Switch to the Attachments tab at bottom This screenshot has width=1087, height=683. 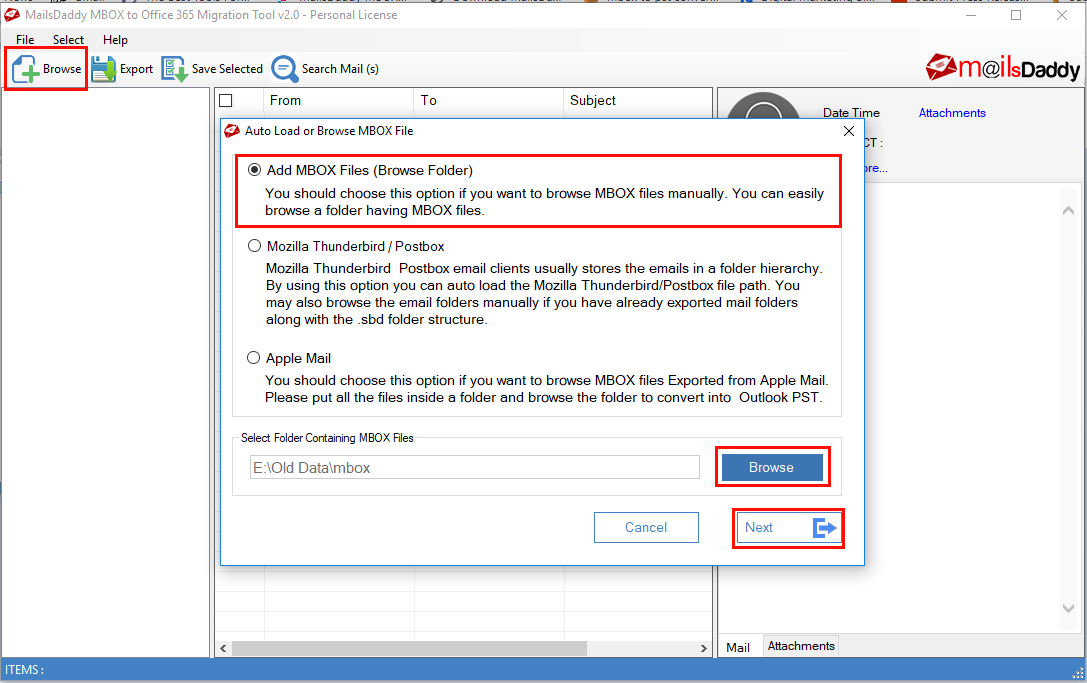[801, 646]
